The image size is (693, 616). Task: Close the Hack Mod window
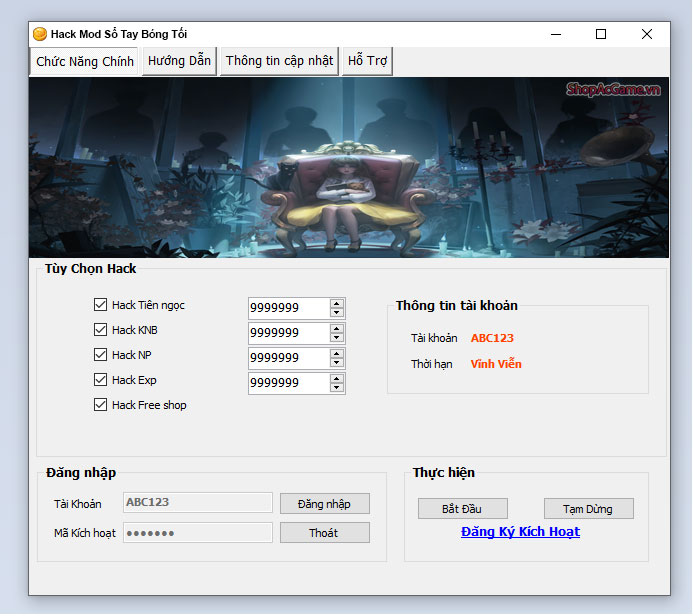tap(647, 34)
